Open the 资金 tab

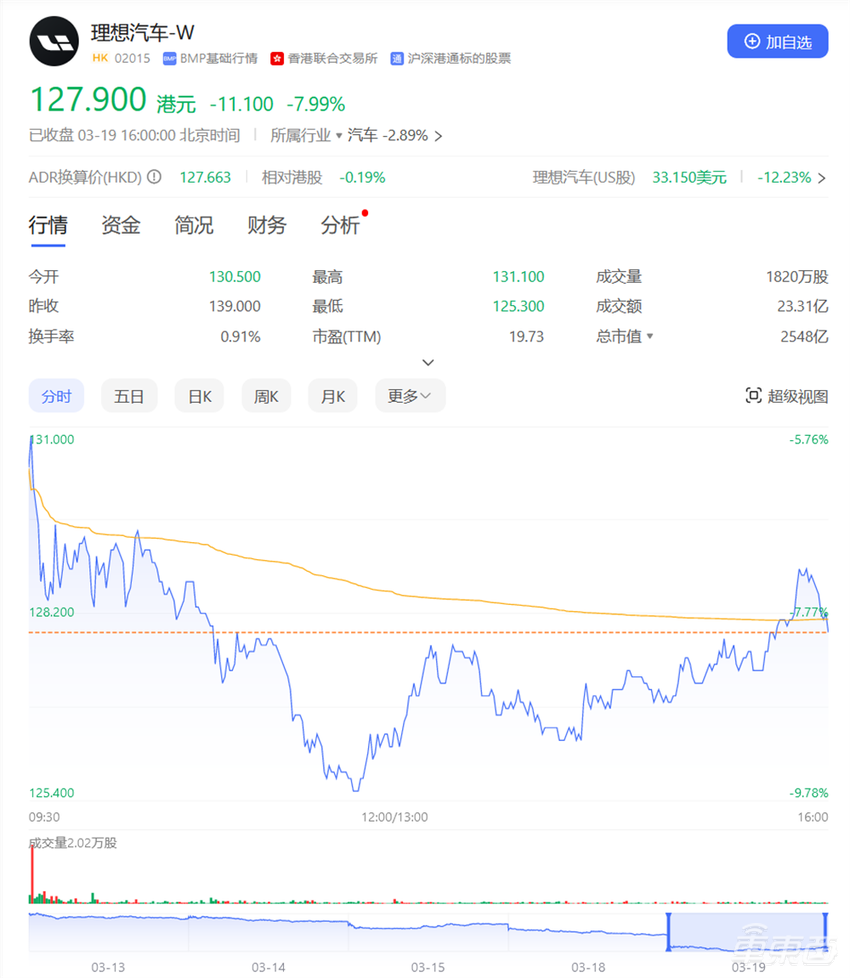tap(120, 226)
